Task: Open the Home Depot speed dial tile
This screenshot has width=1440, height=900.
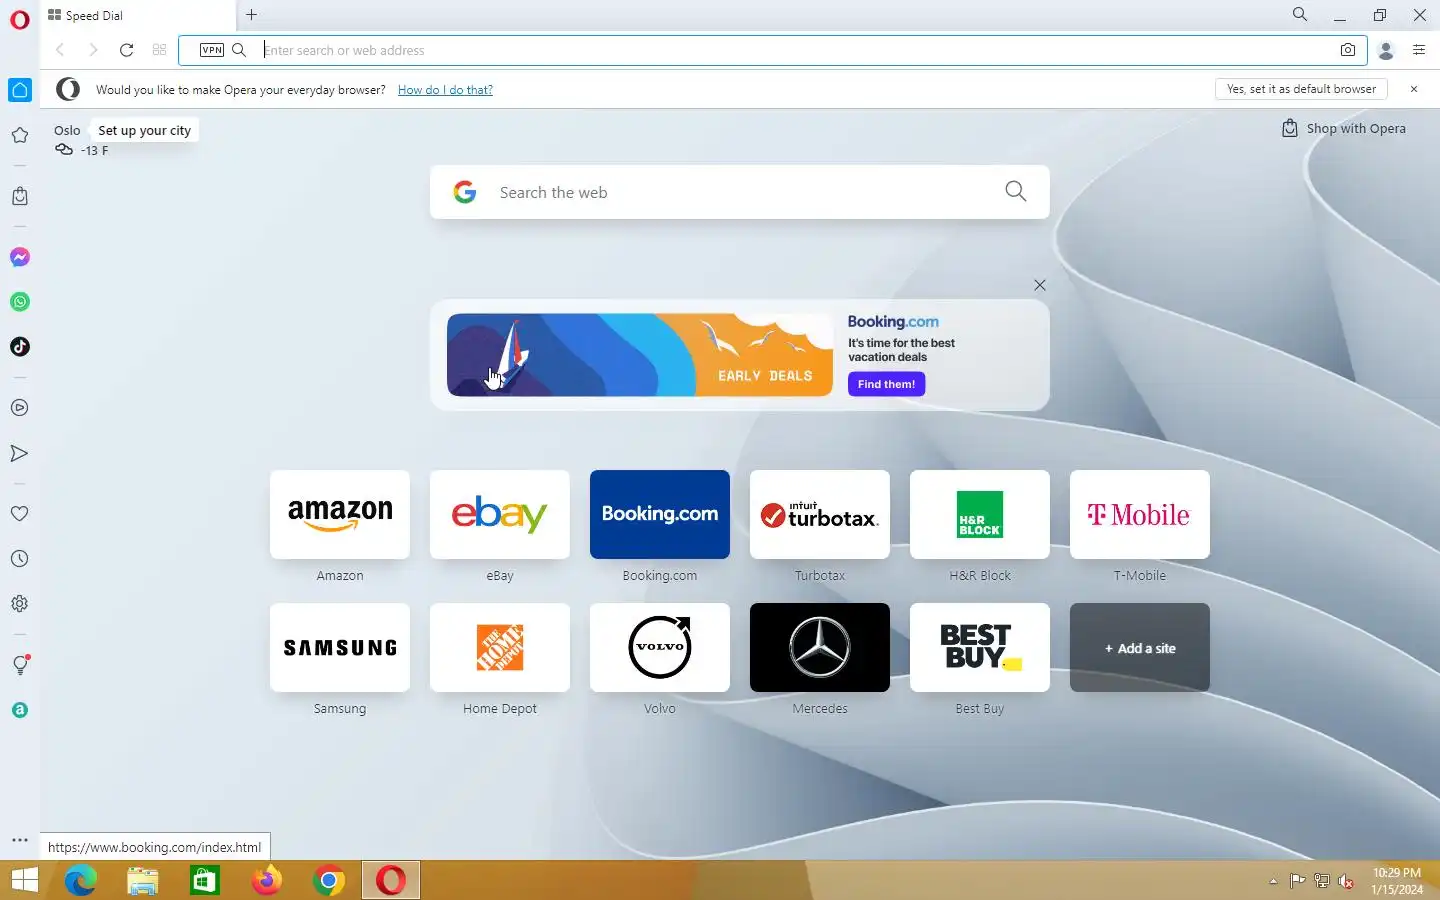Action: 500,647
